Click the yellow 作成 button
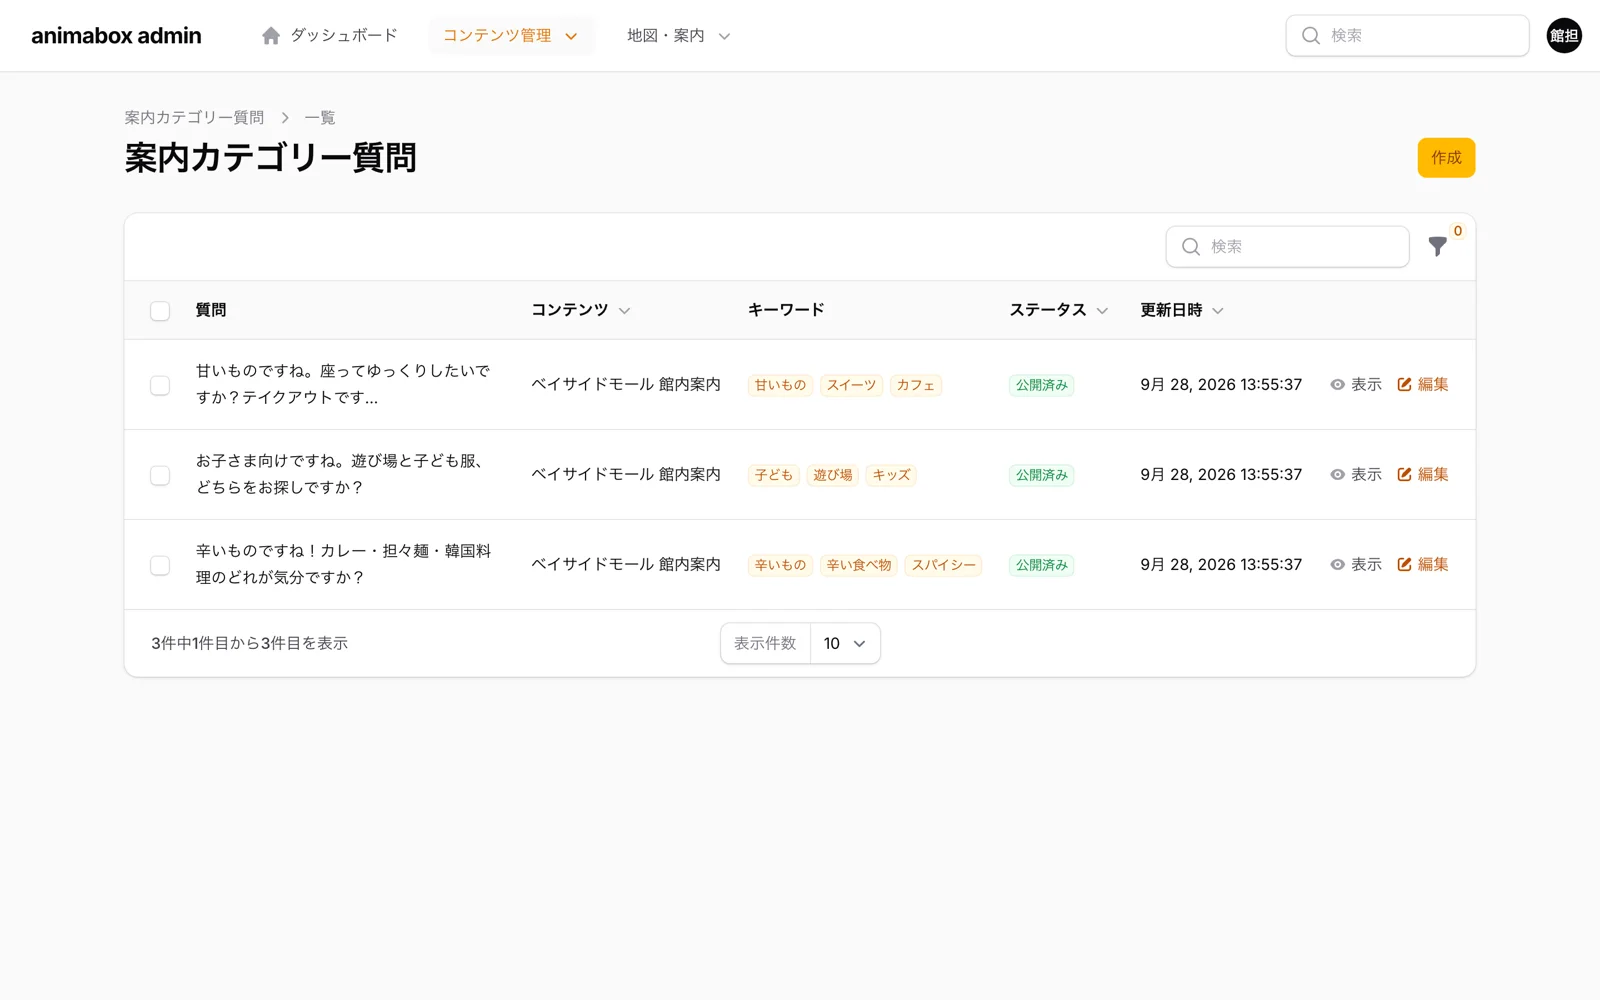The height and width of the screenshot is (1000, 1600). pos(1446,158)
